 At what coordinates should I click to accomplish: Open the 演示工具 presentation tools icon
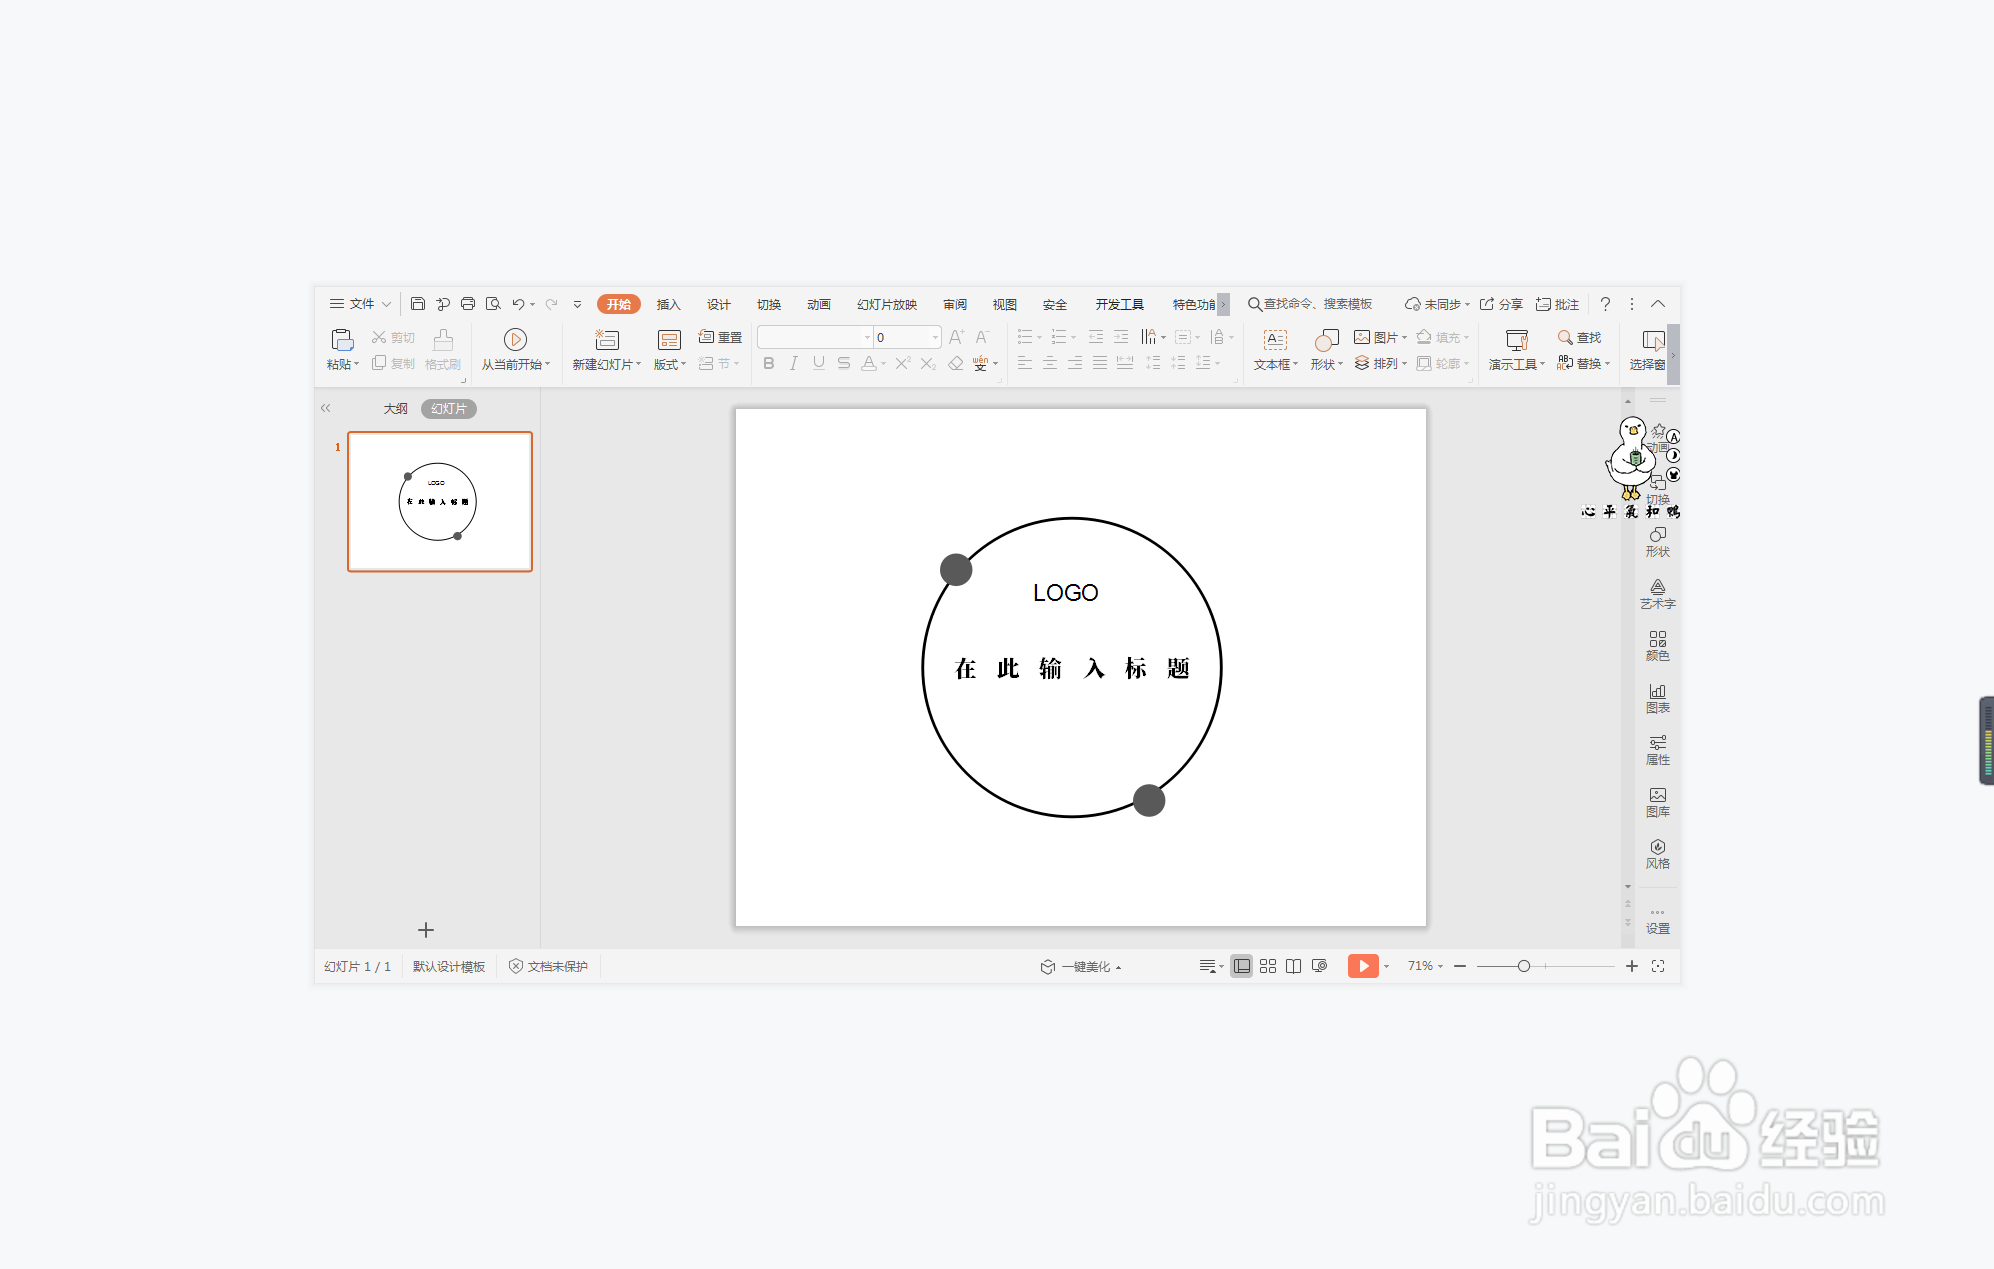click(x=1516, y=340)
